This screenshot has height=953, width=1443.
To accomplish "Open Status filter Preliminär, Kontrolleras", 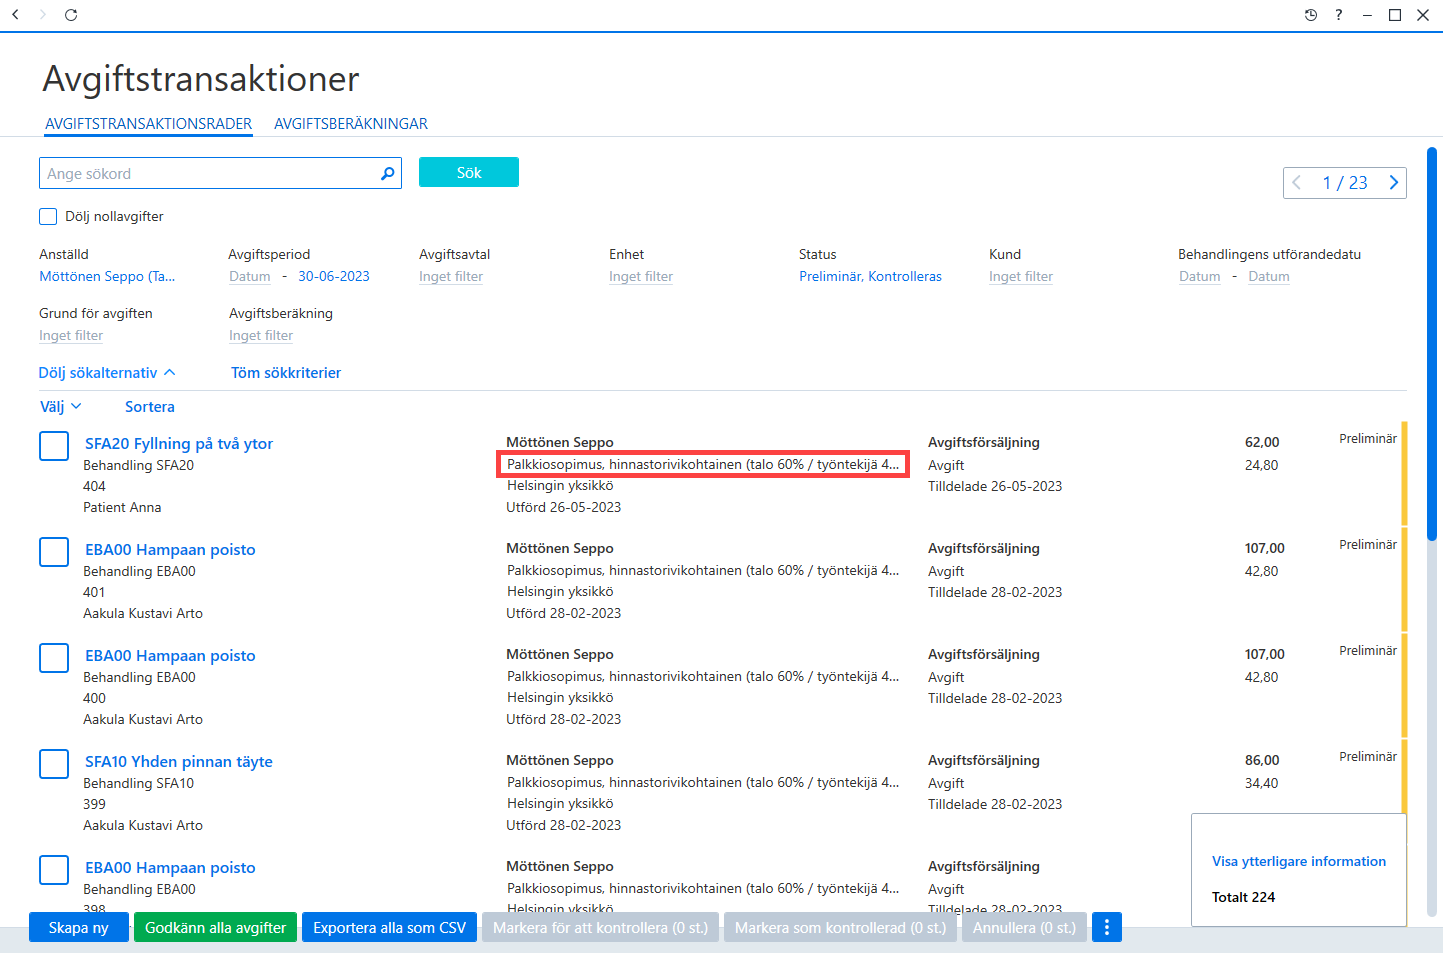I will coord(870,276).
